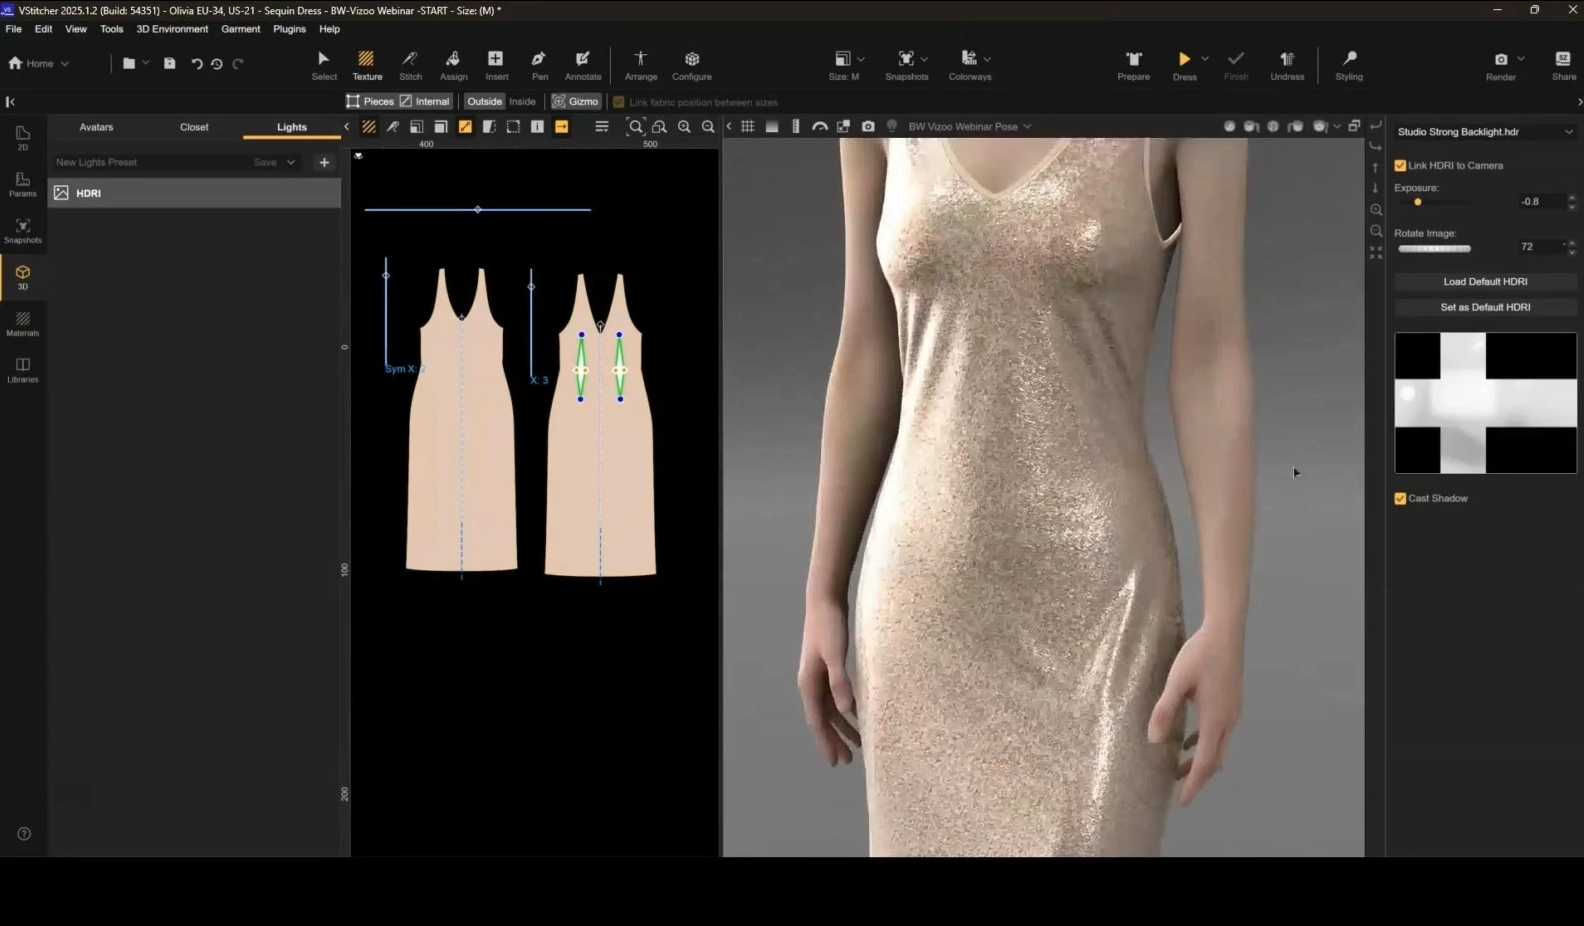Screen dimensions: 1584x926
Task: Open the Materials sidebar panel
Action: (23, 324)
